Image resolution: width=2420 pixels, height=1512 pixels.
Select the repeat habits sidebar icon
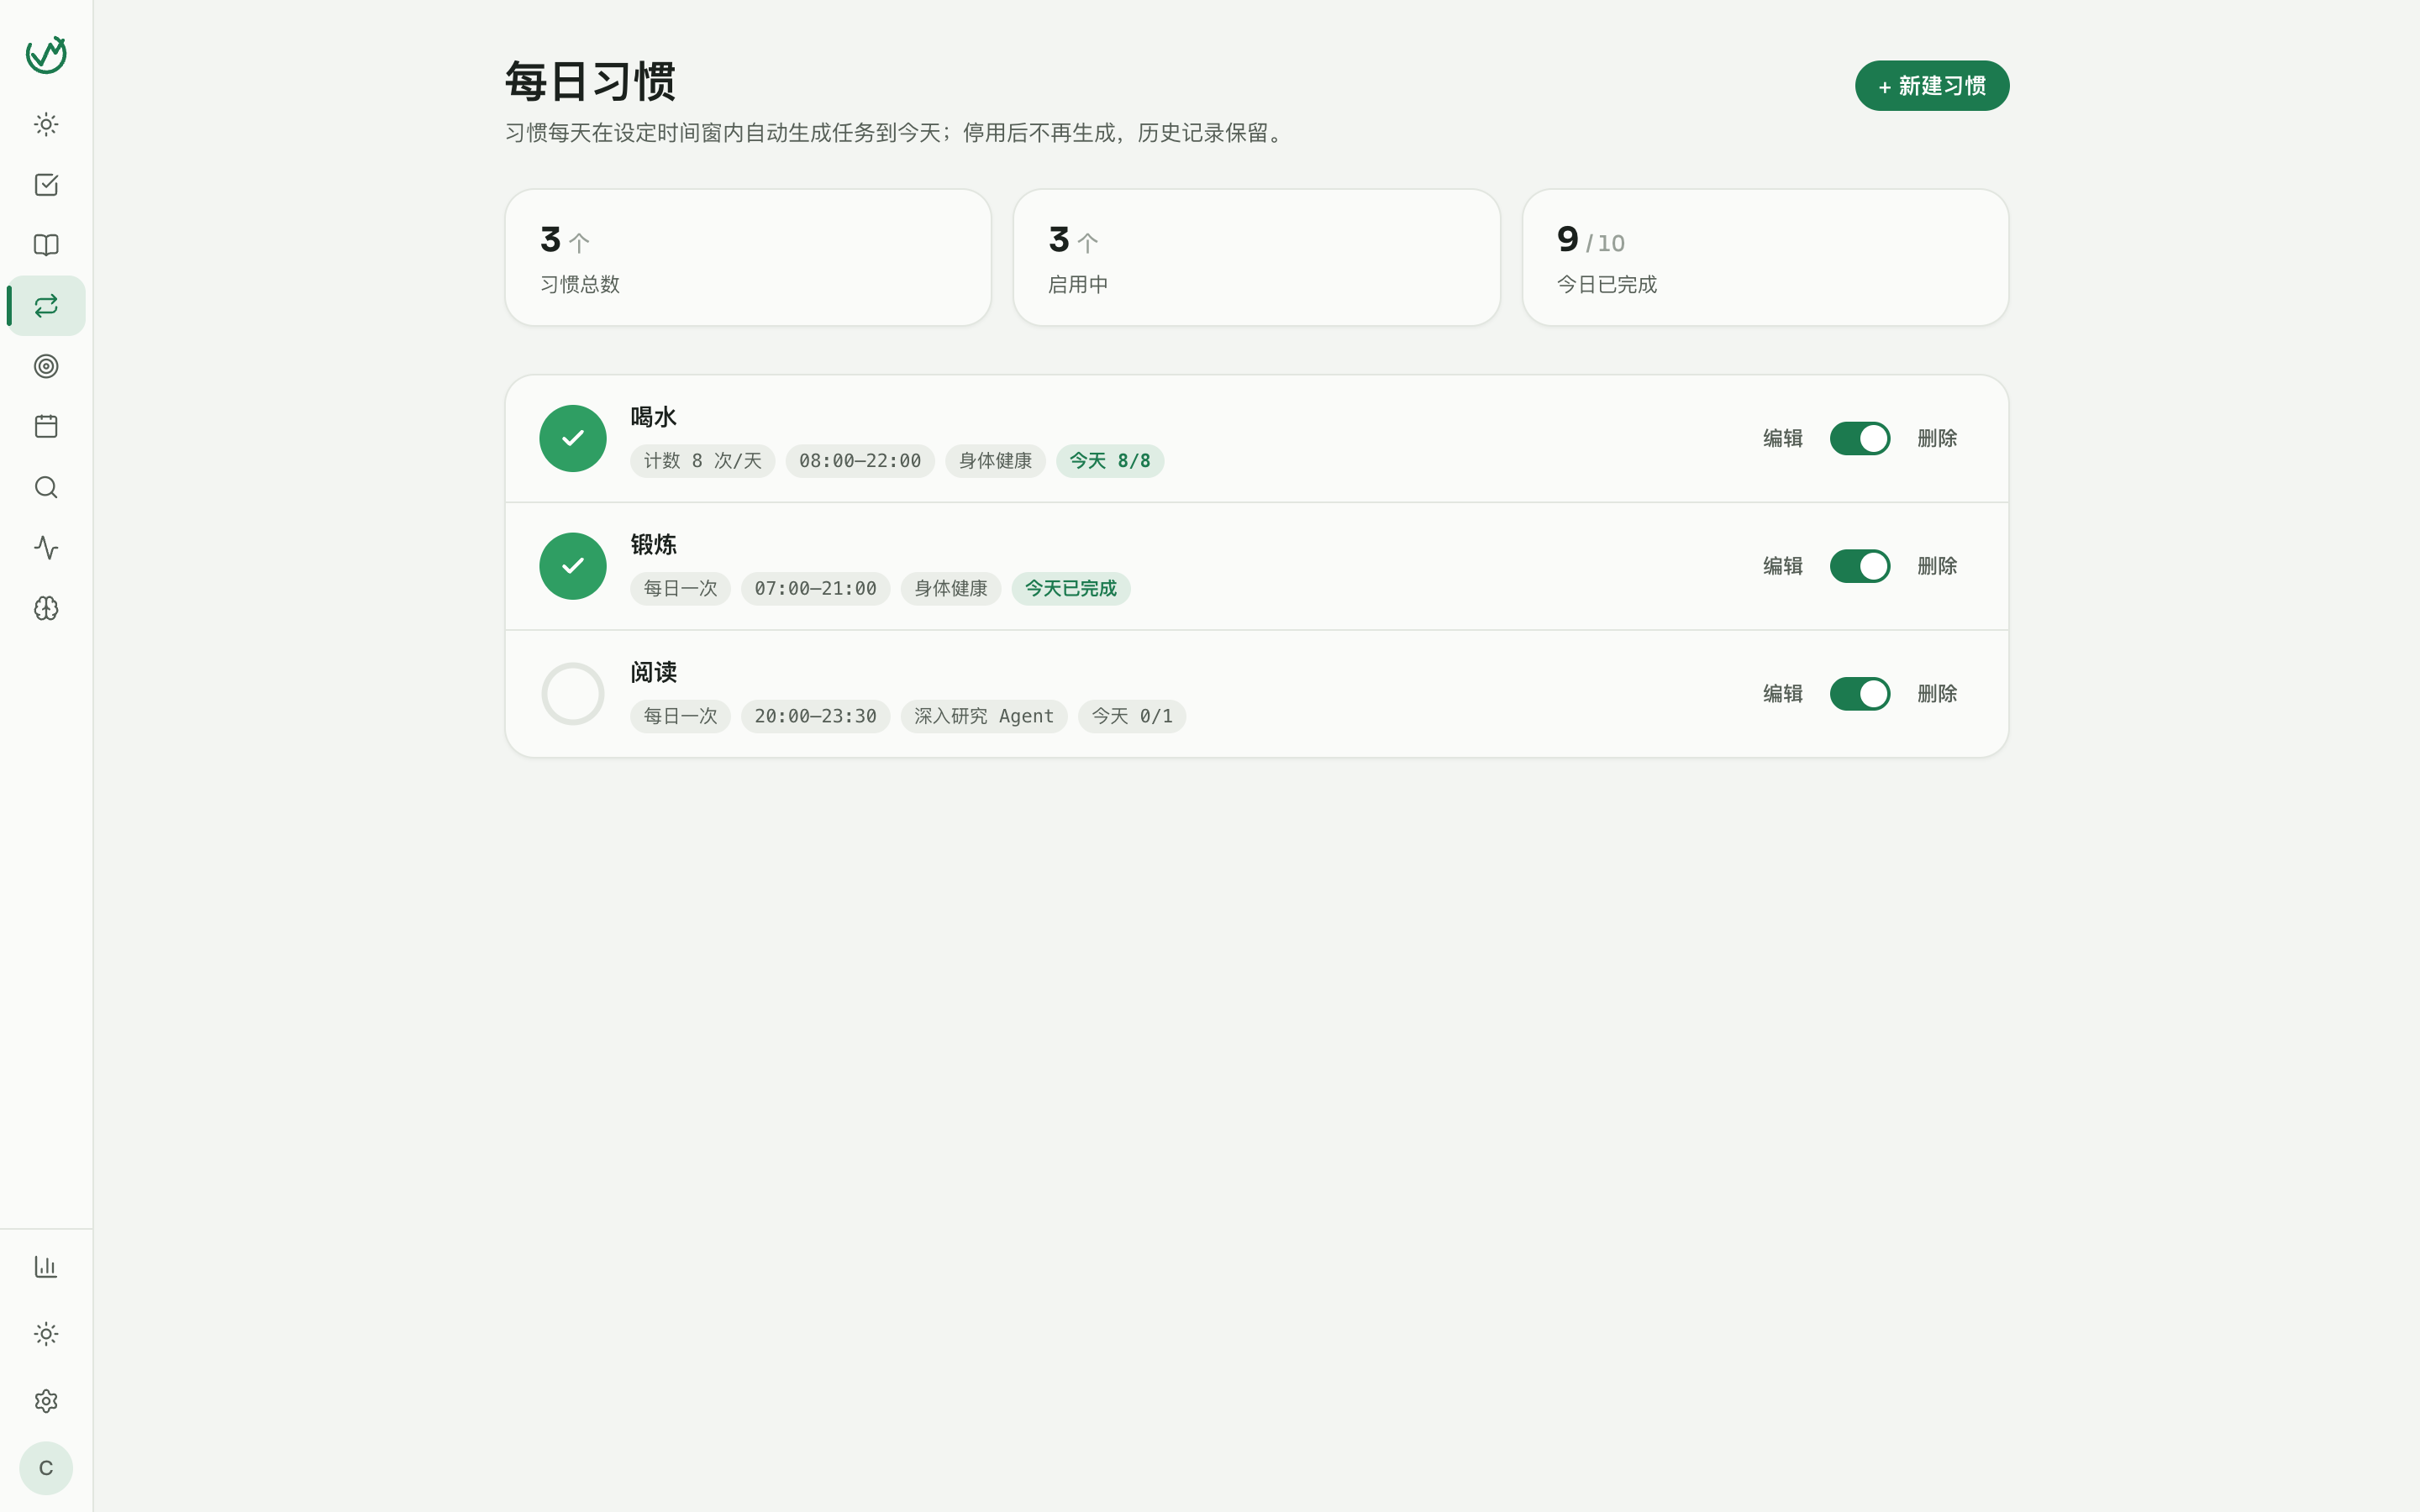coord(46,306)
